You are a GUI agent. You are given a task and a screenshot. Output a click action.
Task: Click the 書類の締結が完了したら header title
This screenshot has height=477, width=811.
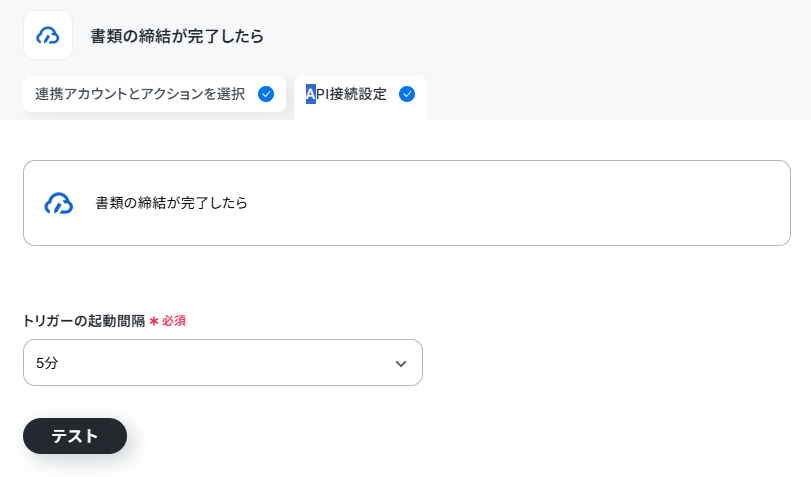click(177, 36)
